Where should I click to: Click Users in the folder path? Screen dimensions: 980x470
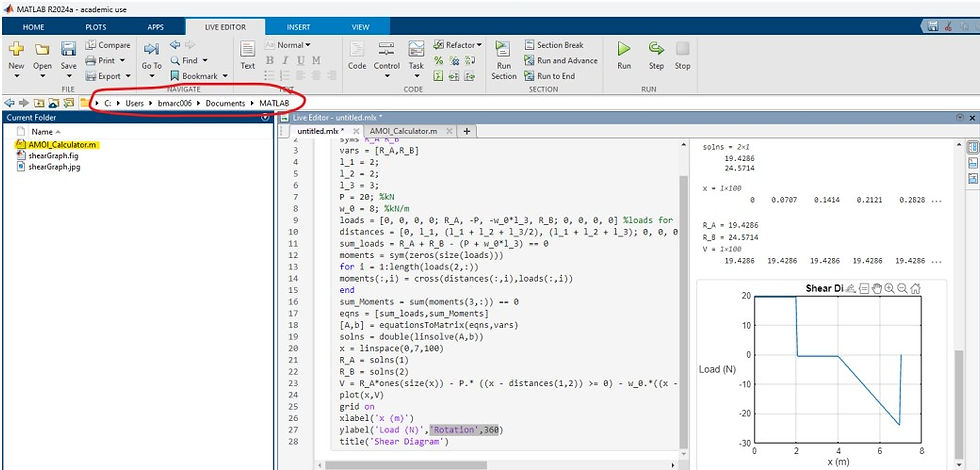click(x=134, y=103)
